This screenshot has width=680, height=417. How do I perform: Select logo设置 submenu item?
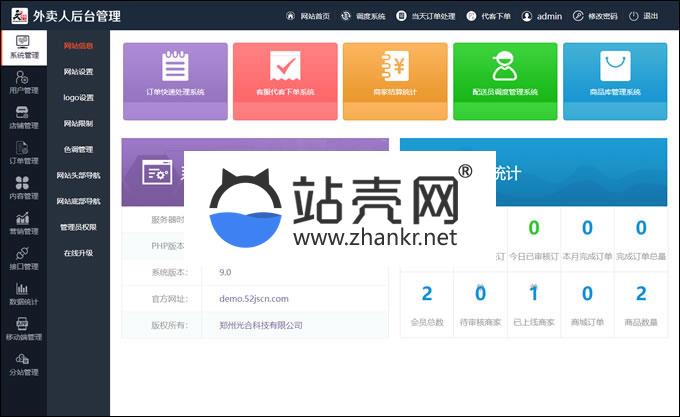pos(78,98)
